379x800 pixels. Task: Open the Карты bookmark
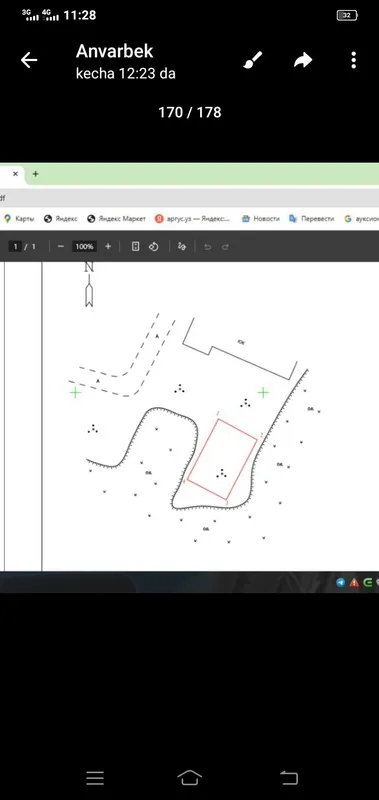(19, 218)
